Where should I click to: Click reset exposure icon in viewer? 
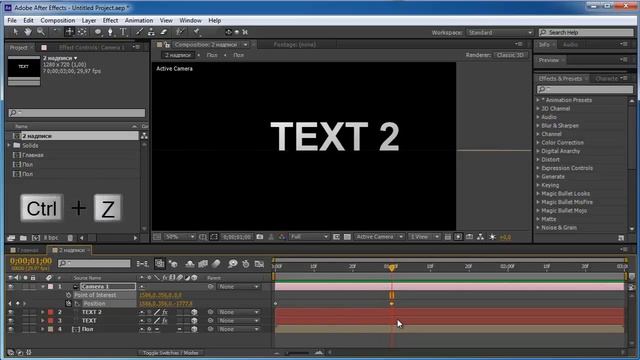[492, 237]
